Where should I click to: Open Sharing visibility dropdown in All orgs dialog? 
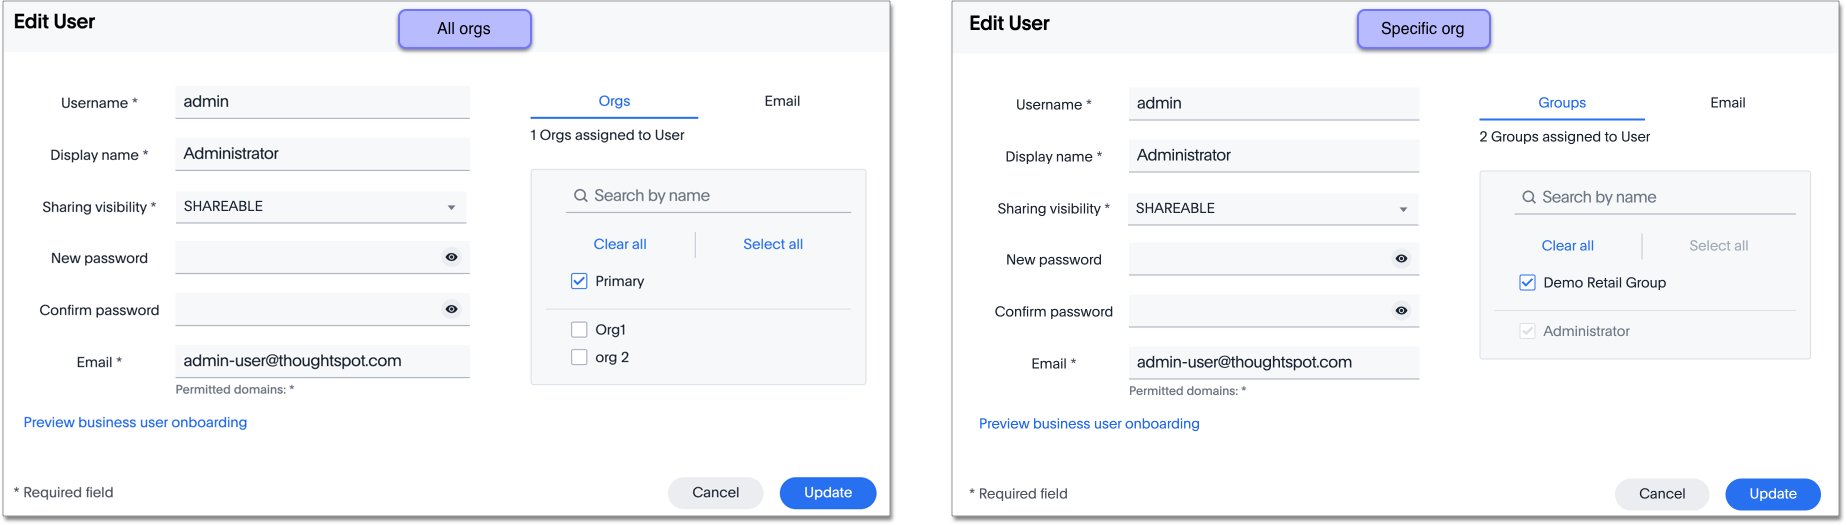coord(451,207)
